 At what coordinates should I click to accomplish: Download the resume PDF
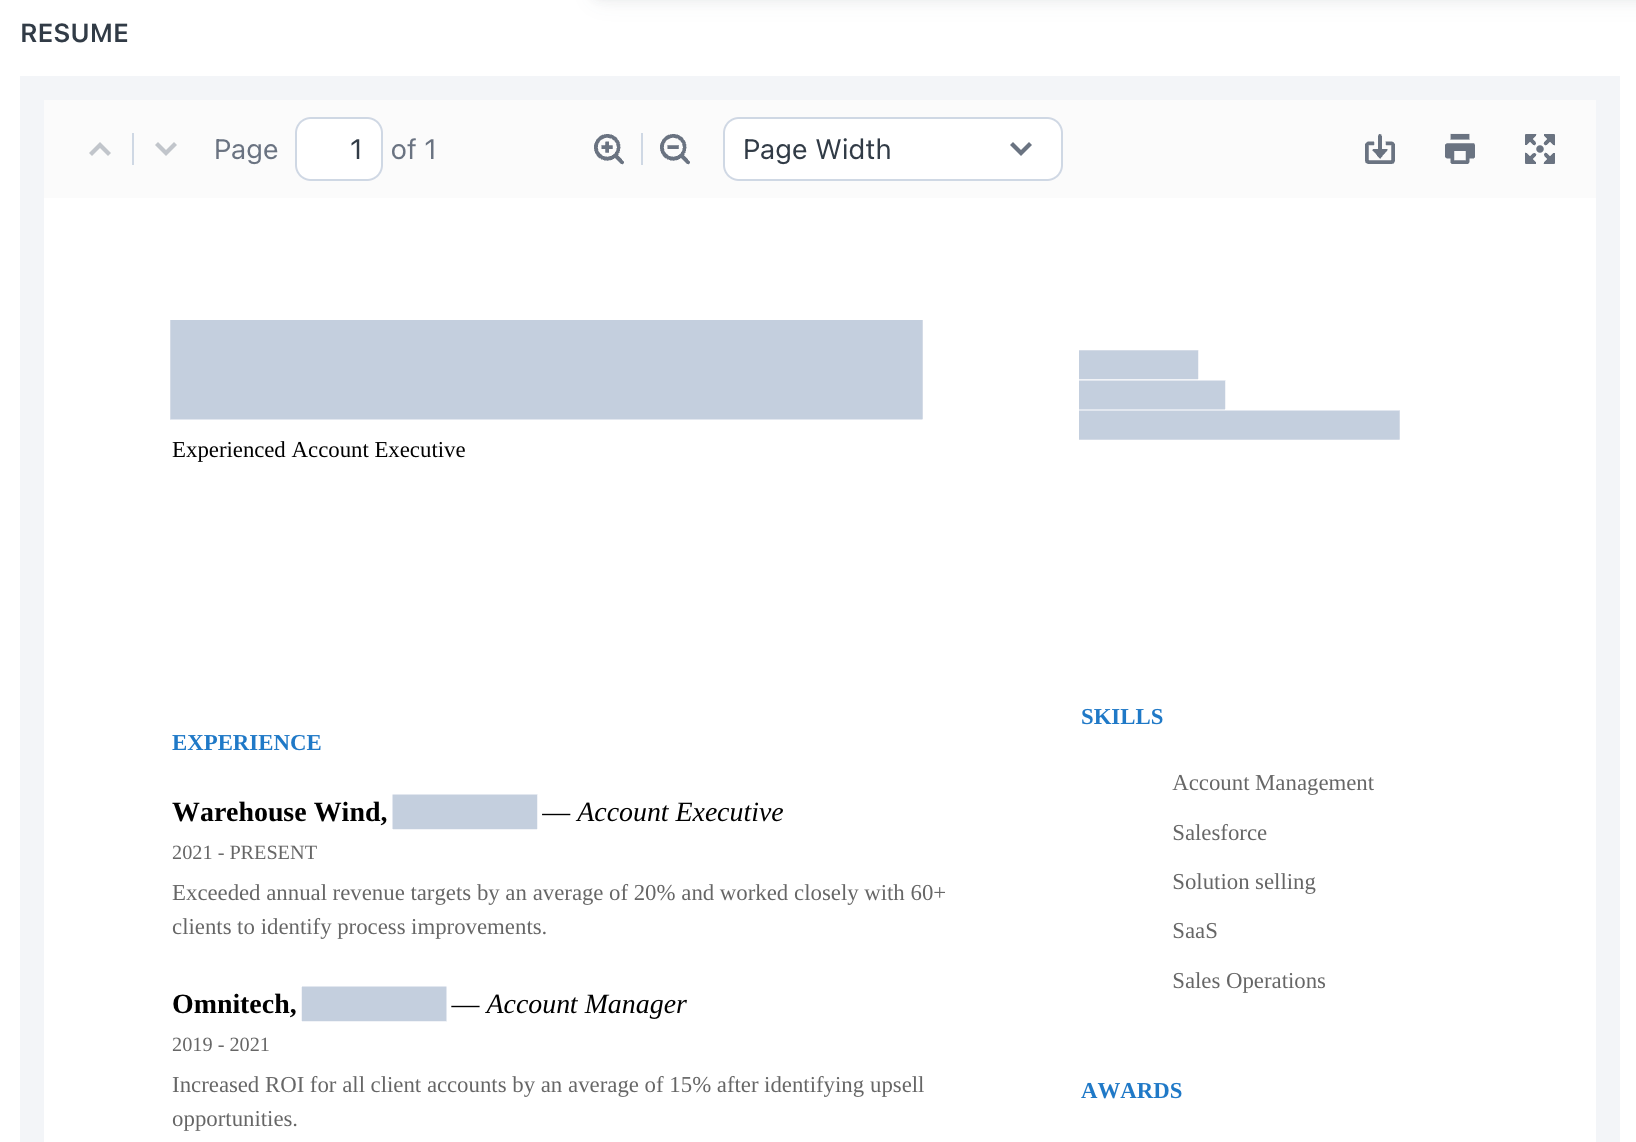(x=1378, y=148)
